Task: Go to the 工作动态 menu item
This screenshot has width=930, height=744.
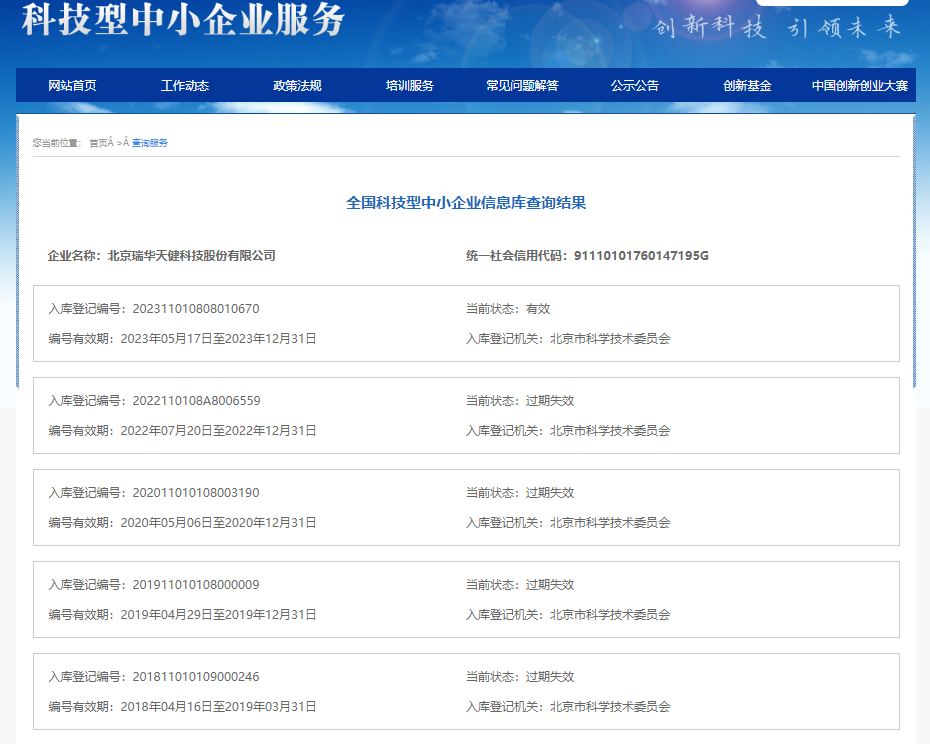Action: pos(185,85)
